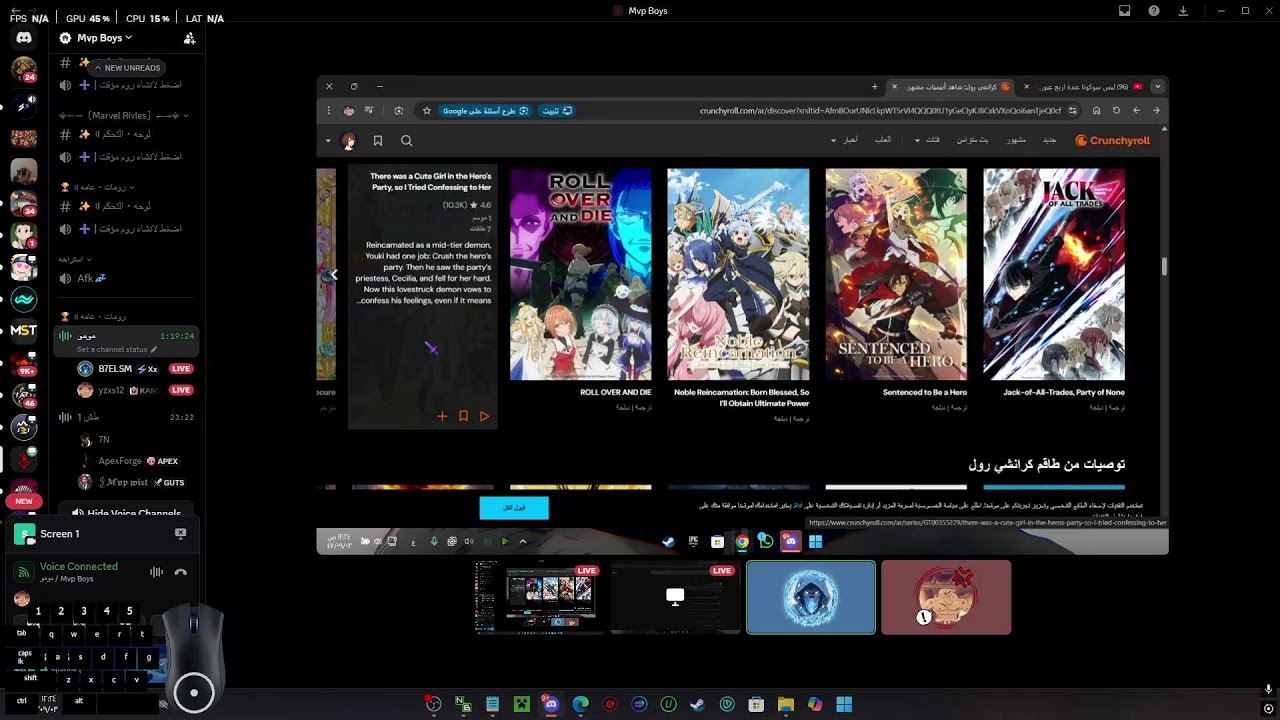Click the Jack-of-All-Trades, Party of None title
Screen dimensions: 1280x720
click(x=1064, y=393)
